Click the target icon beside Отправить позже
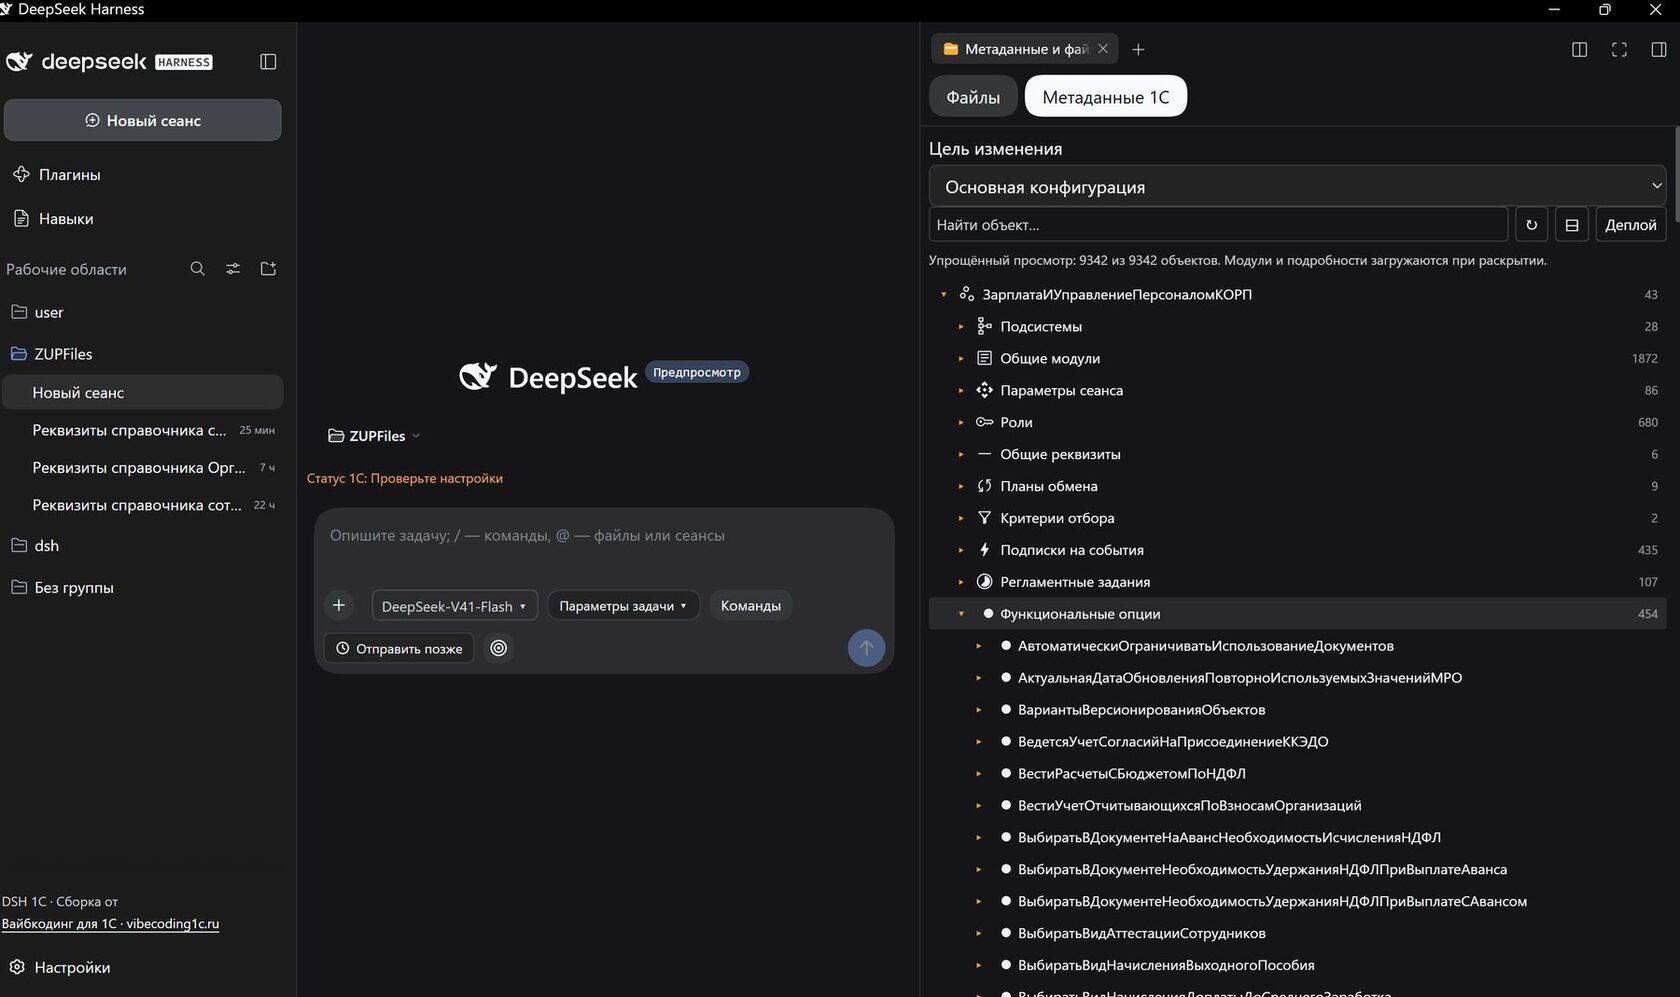The image size is (1680, 997). pos(498,648)
